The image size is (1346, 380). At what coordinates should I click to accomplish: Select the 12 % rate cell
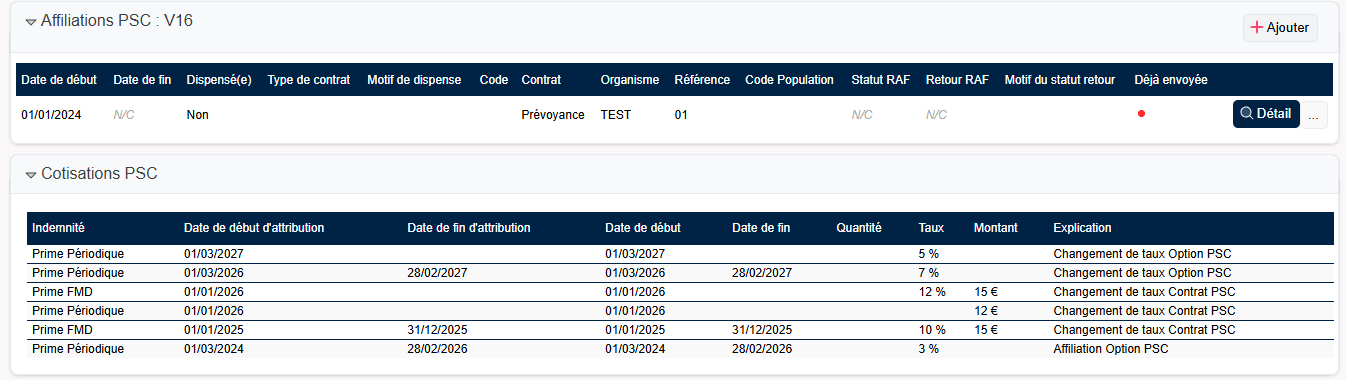tap(932, 292)
